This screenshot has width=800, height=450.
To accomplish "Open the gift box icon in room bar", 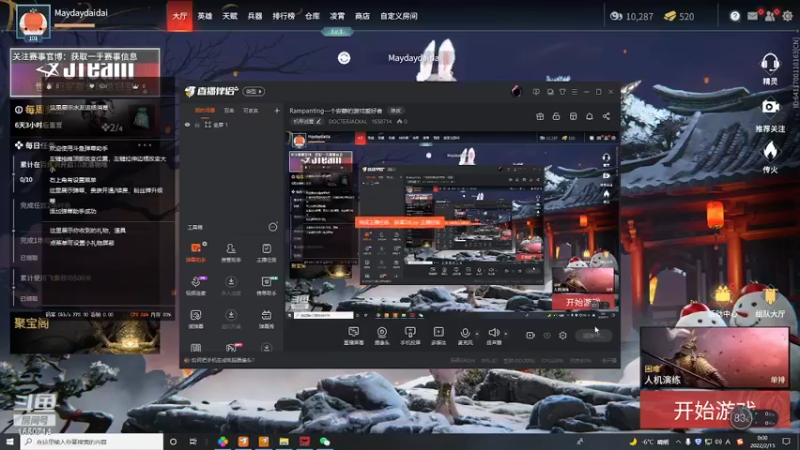I will point(540,116).
